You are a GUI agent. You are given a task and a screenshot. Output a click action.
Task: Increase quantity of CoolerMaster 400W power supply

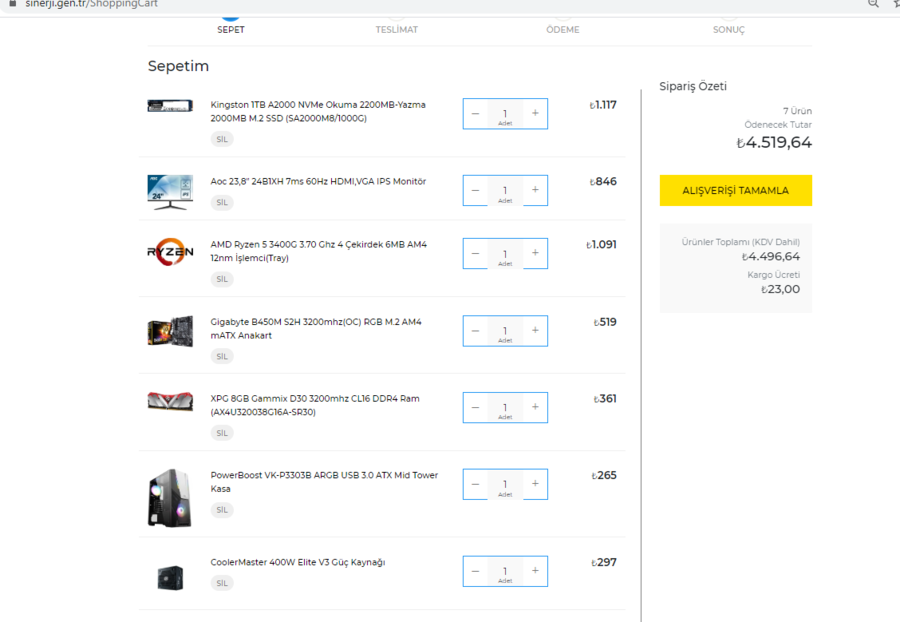535,571
